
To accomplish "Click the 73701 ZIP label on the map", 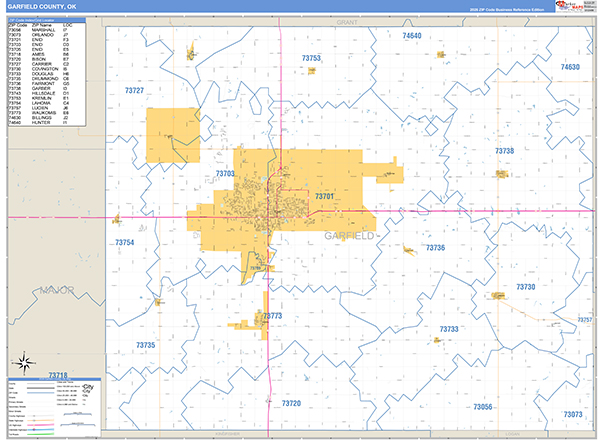I will (x=324, y=196).
